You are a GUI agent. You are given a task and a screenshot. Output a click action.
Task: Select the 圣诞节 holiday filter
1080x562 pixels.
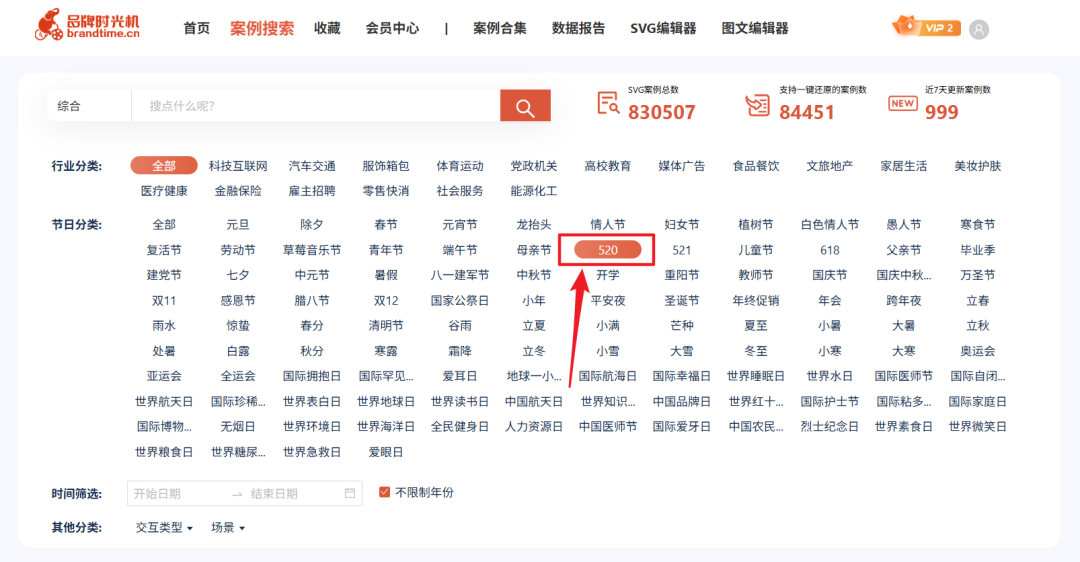pyautogui.click(x=682, y=300)
